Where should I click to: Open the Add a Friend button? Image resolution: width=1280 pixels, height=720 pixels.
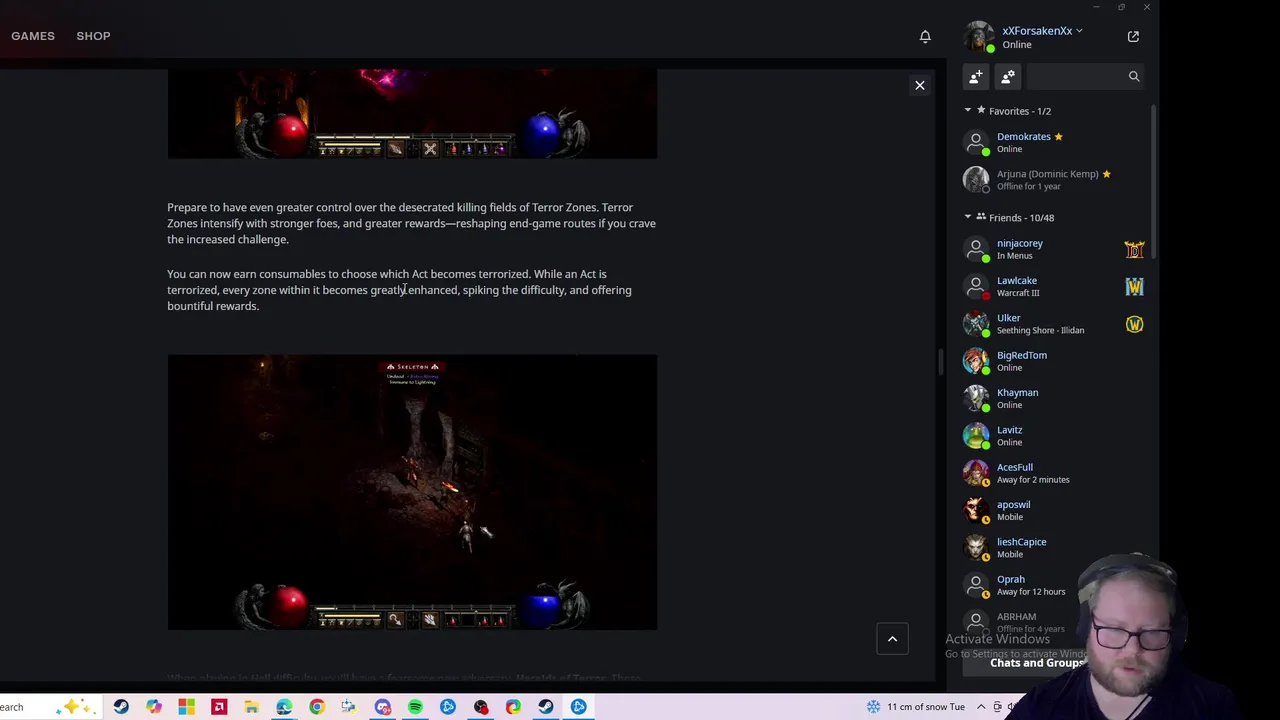[x=976, y=77]
